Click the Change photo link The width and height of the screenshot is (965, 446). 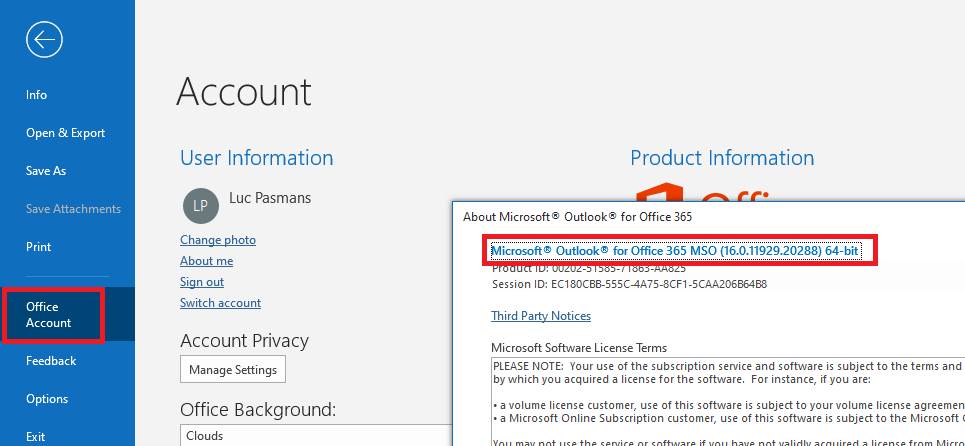[218, 240]
